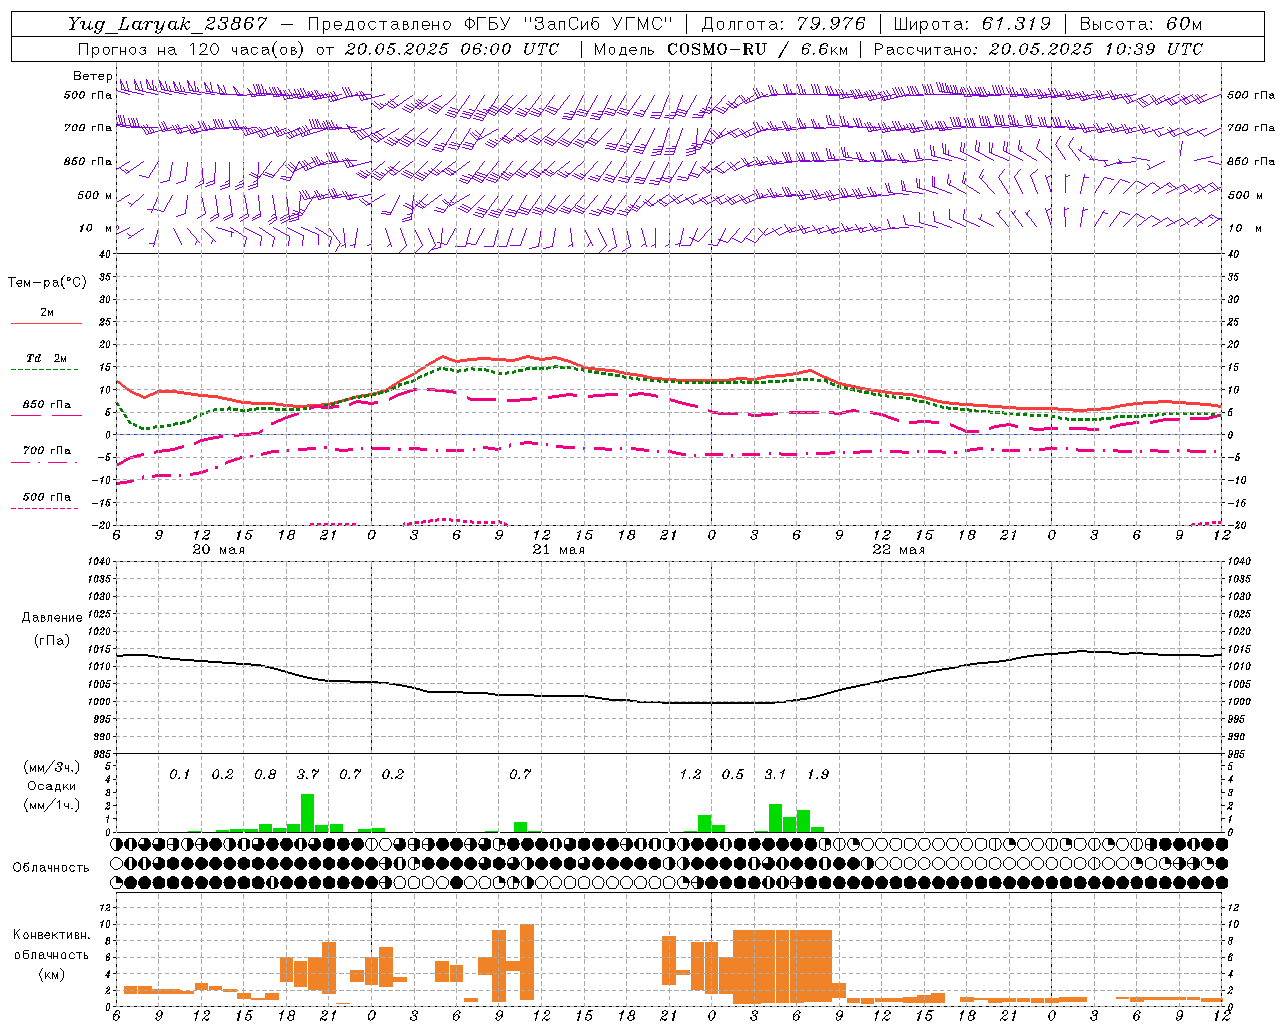
Task: Click the '1.2' precipitation total value
Action: pyautogui.click(x=690, y=774)
